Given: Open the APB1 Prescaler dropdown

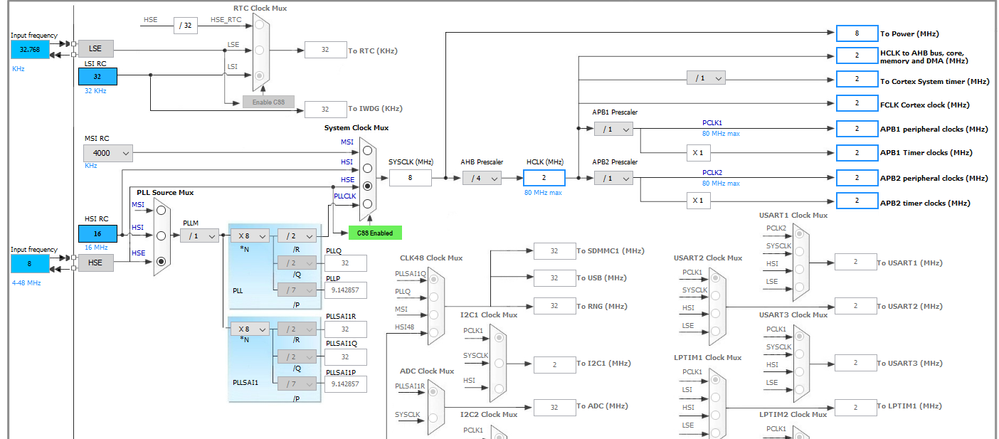Looking at the screenshot, I should pyautogui.click(x=614, y=129).
